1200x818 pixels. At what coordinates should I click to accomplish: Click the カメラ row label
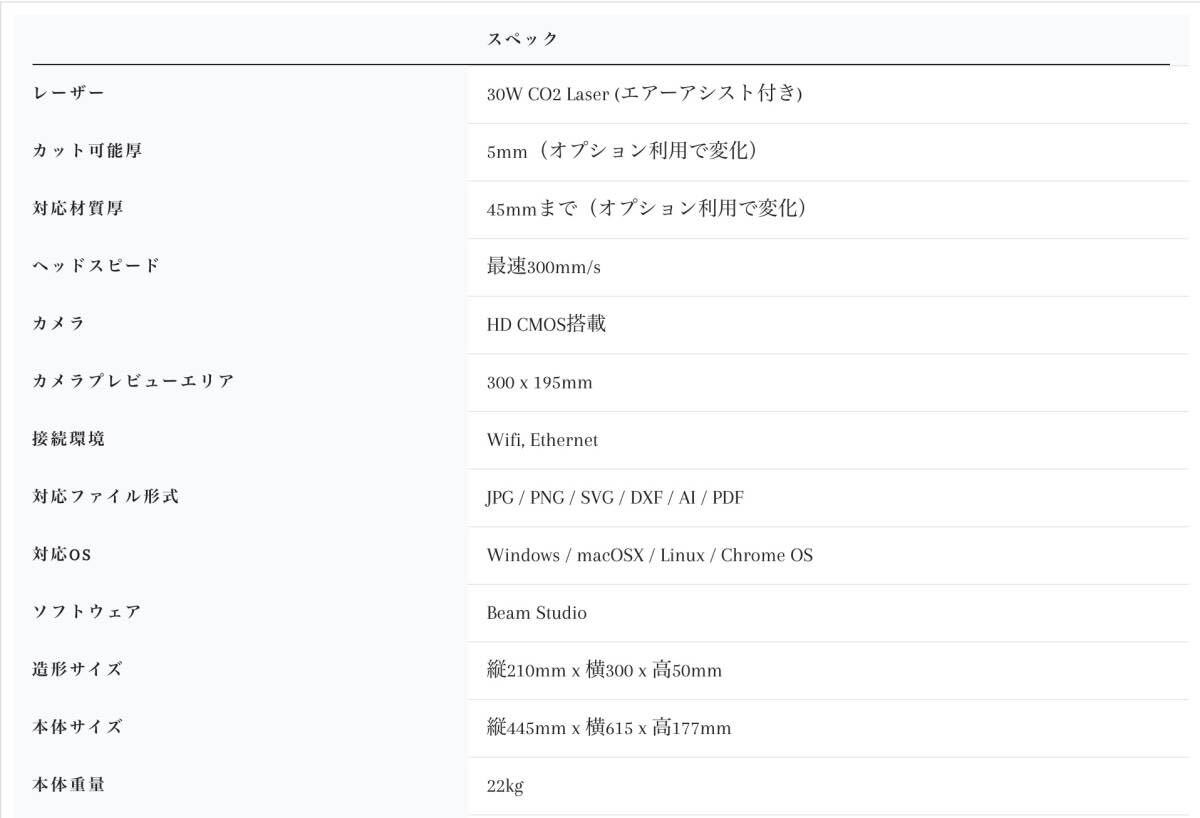tap(58, 323)
